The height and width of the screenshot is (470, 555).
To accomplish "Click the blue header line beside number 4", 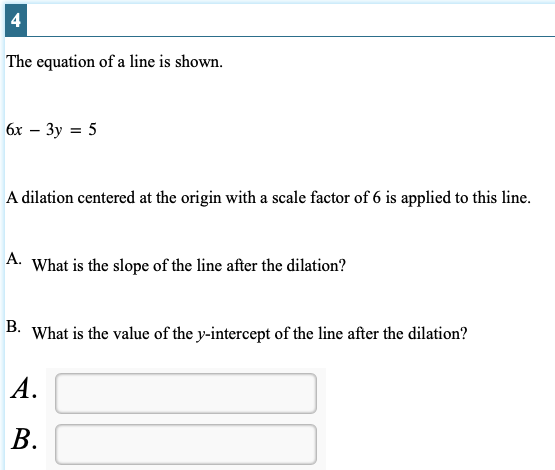I will click(x=291, y=36).
